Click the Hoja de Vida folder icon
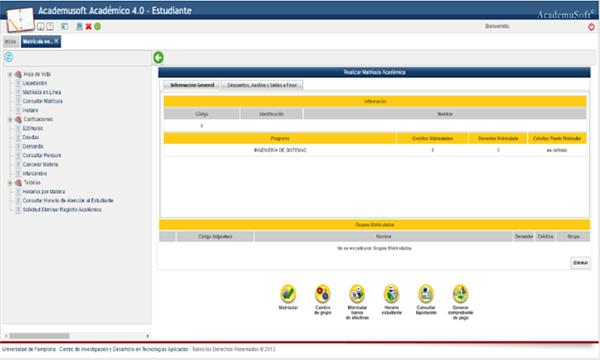Image resolution: width=600 pixels, height=360 pixels. pyautogui.click(x=18, y=74)
